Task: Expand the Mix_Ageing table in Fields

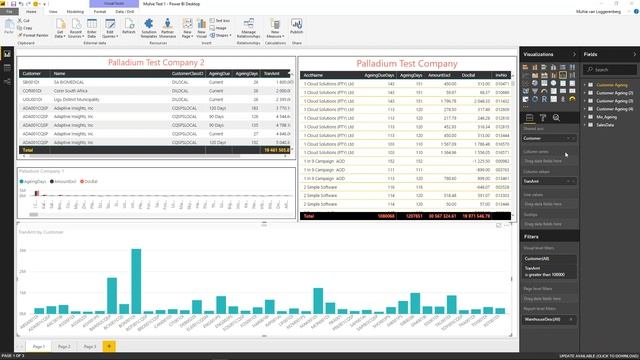Action: point(585,117)
